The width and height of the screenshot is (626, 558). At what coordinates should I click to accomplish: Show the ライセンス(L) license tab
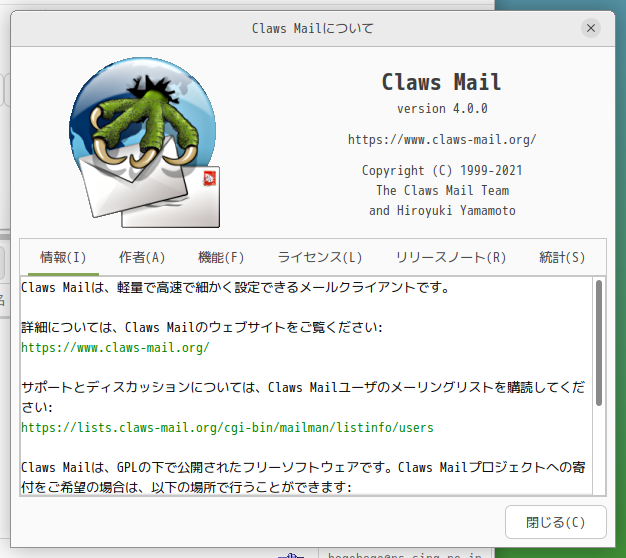click(x=320, y=257)
